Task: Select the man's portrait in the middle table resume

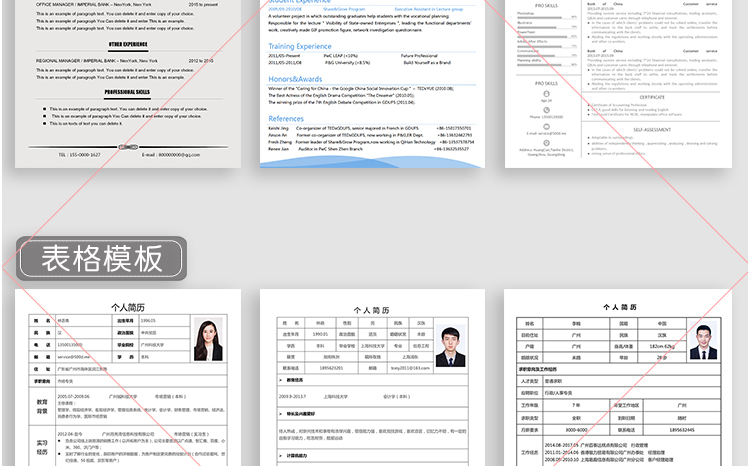Action: coord(450,346)
